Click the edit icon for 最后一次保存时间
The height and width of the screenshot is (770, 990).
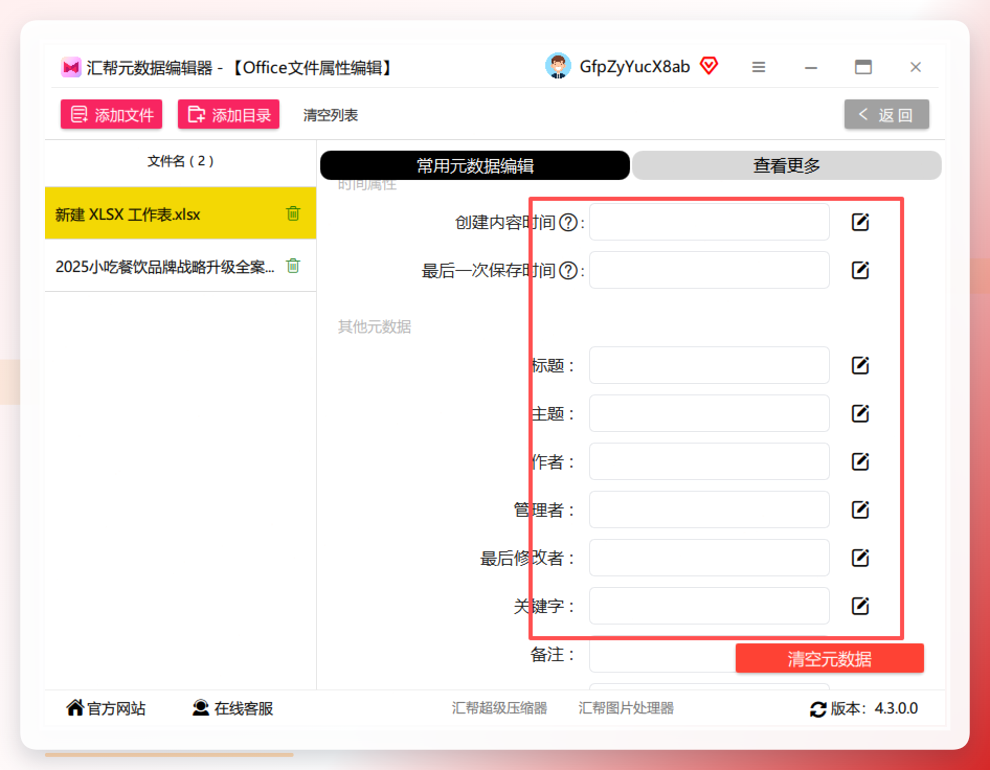(860, 270)
